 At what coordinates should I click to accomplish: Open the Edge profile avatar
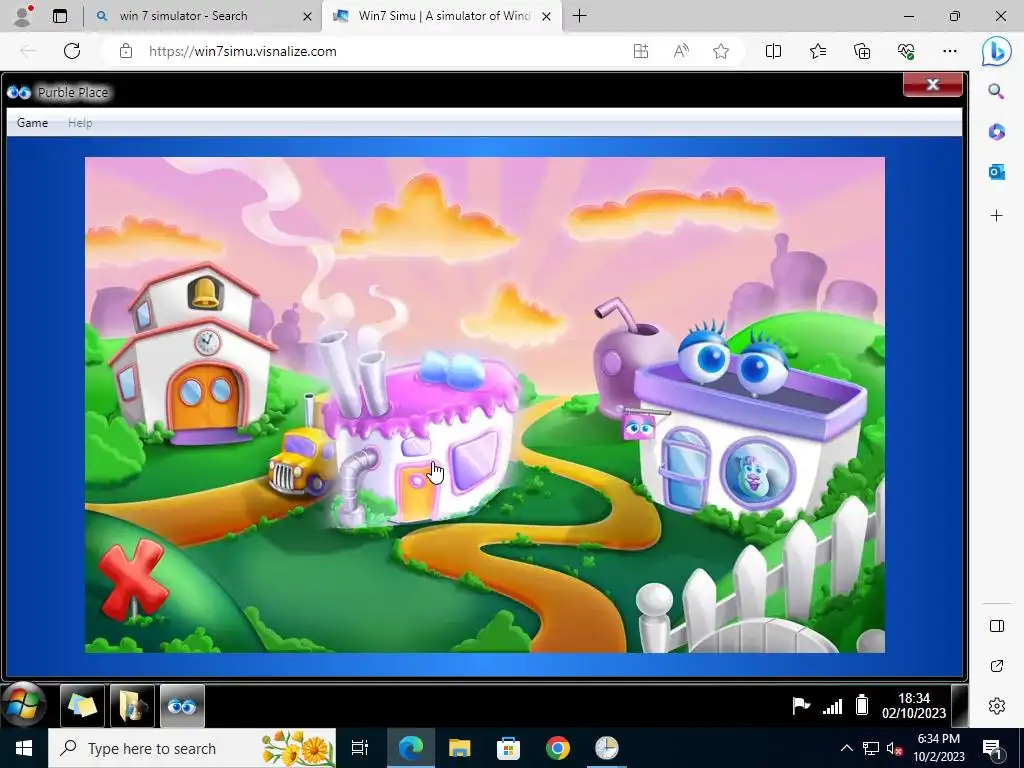23,16
